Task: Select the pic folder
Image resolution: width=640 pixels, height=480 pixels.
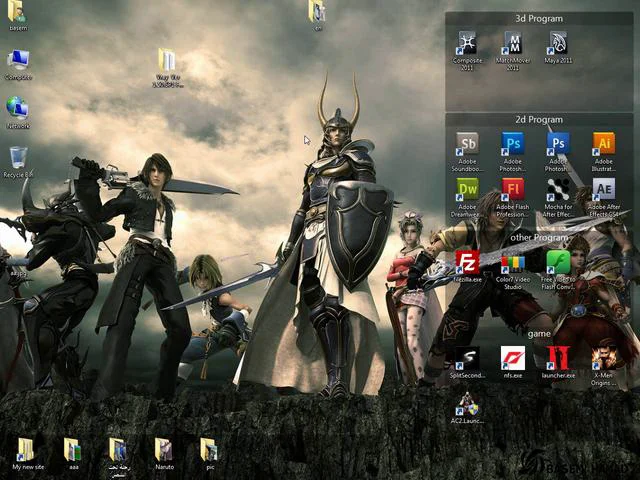Action: [210, 454]
